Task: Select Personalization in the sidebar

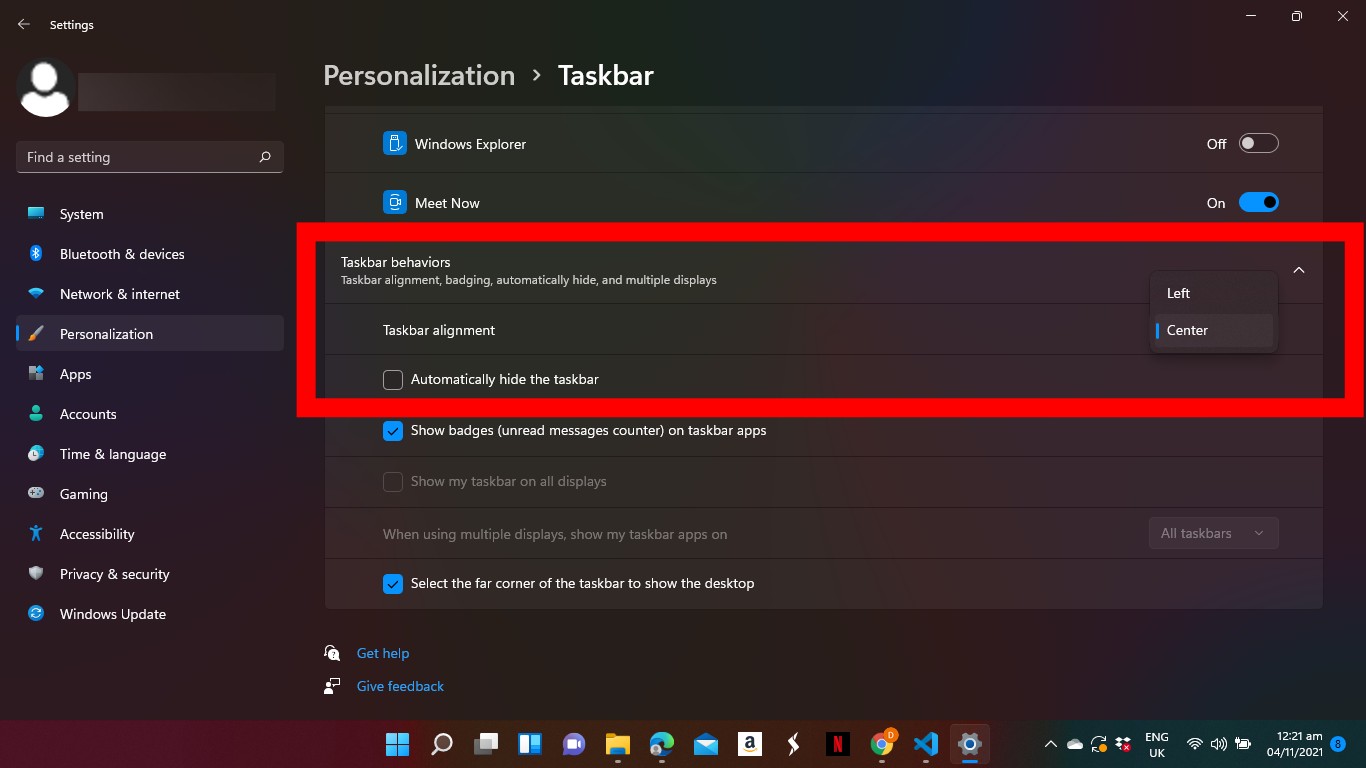Action: [150, 334]
